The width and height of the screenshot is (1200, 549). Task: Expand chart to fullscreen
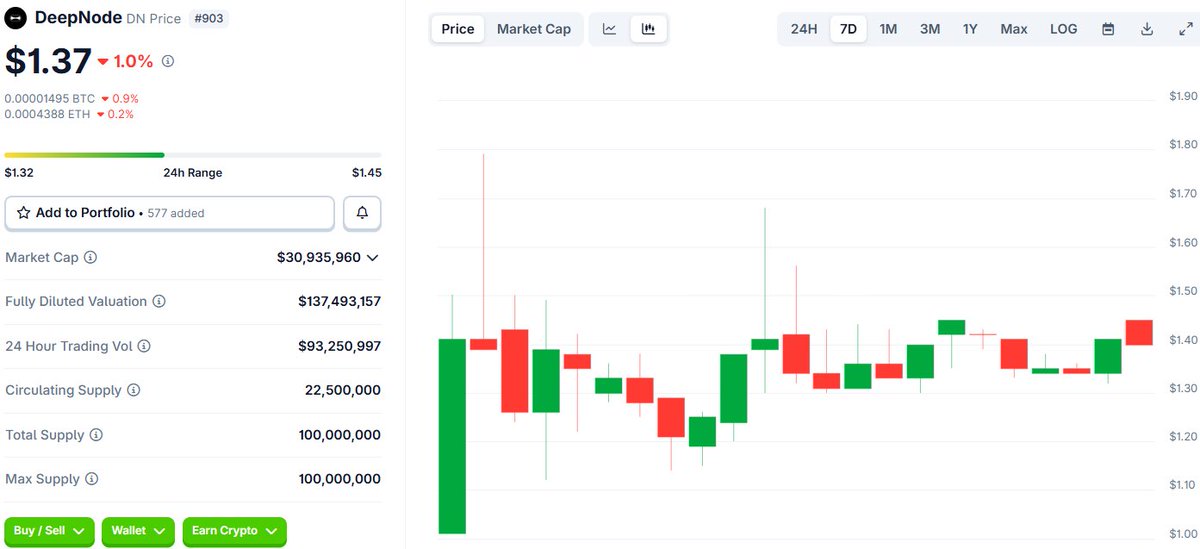click(1185, 29)
